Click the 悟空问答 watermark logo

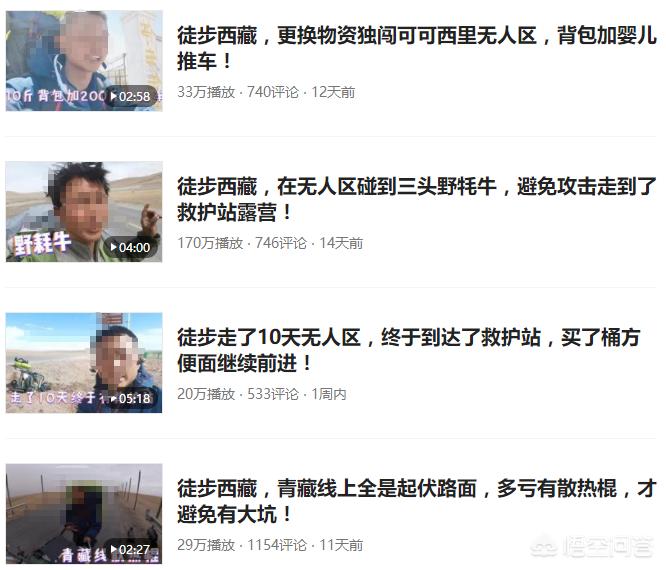[592, 547]
